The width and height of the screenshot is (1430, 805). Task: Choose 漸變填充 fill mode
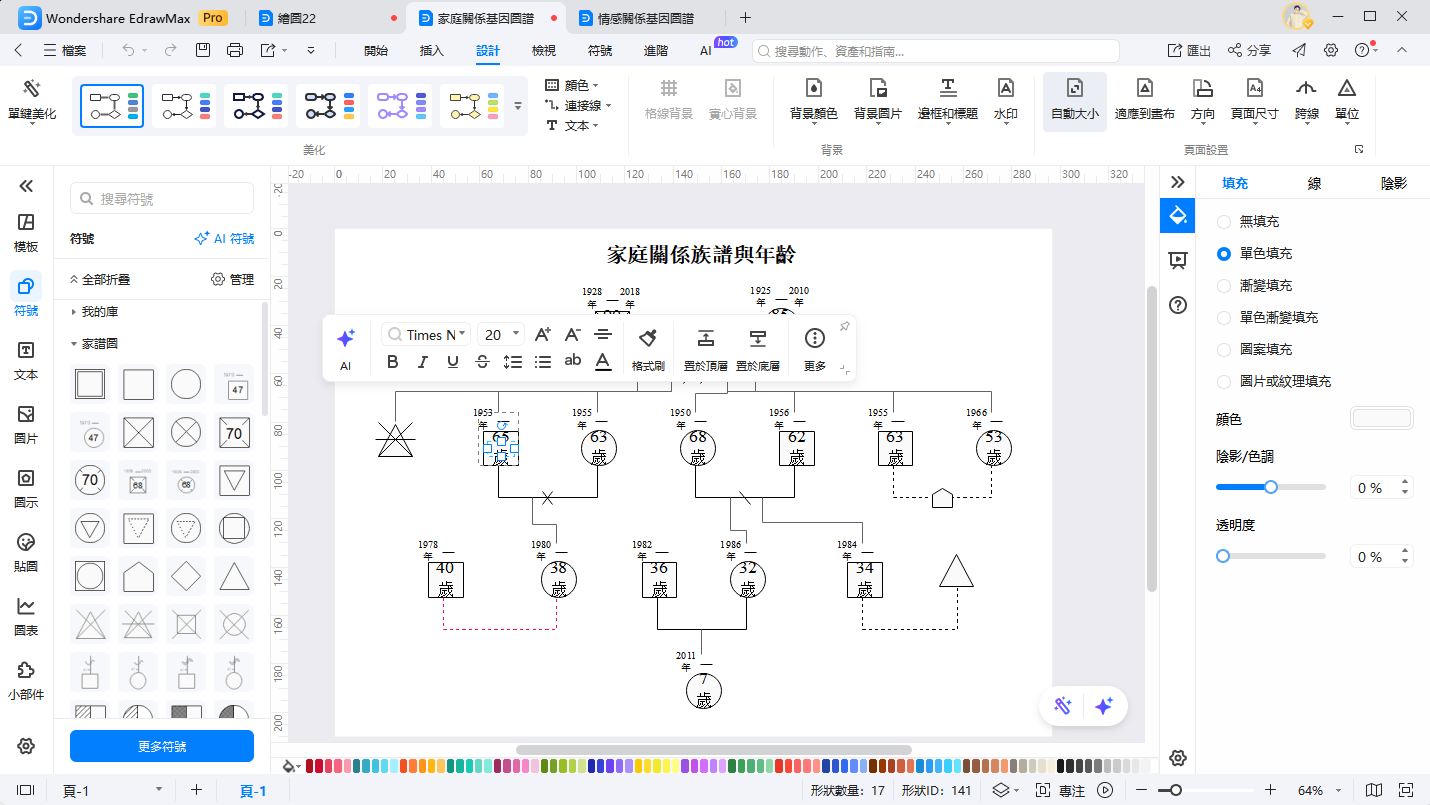pyautogui.click(x=1224, y=284)
